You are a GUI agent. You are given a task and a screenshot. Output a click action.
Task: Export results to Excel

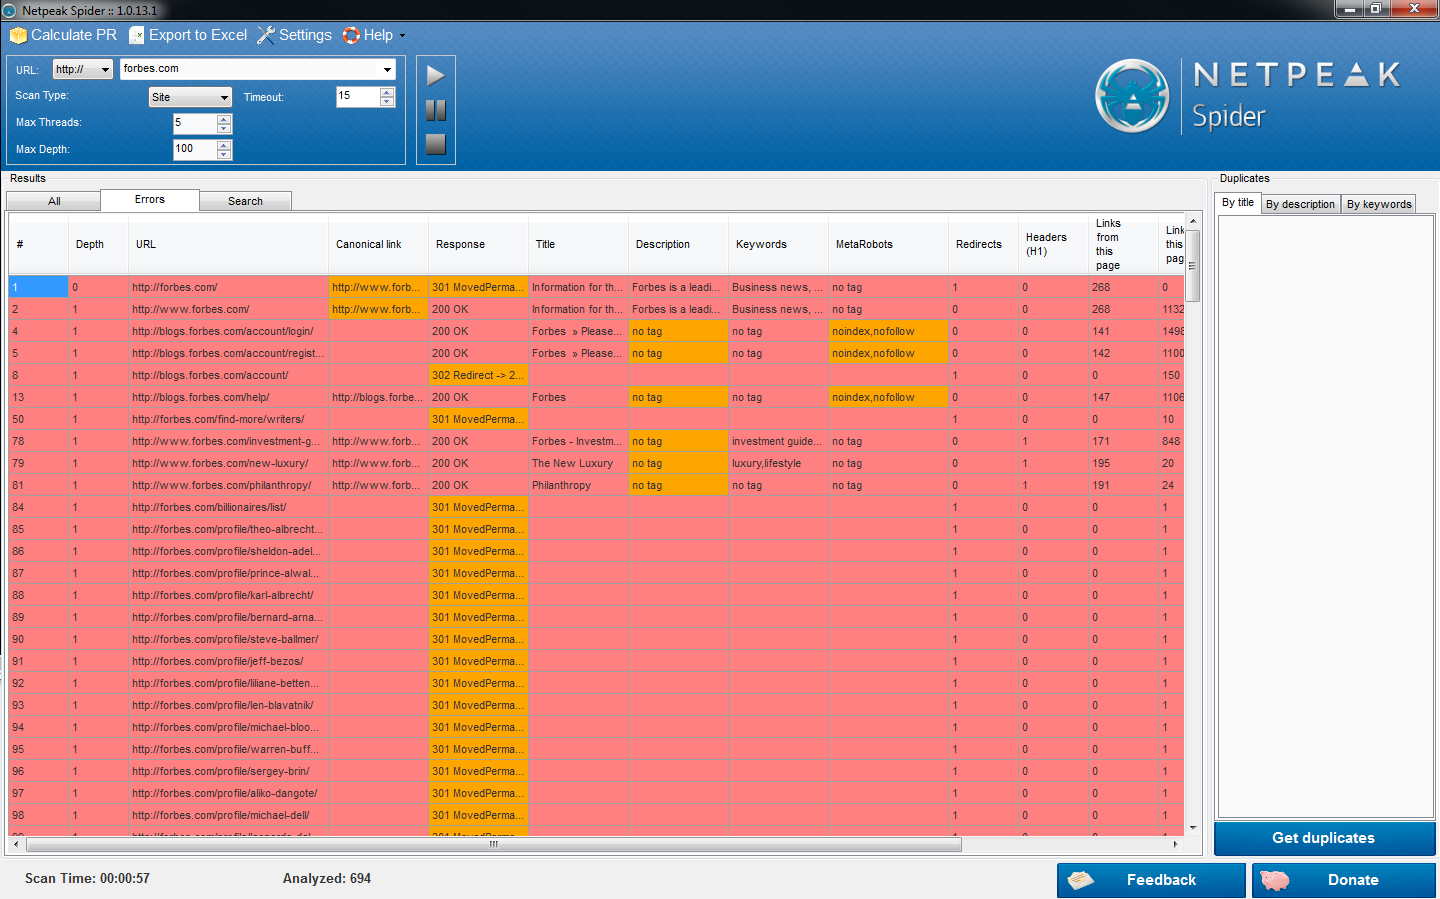point(188,35)
